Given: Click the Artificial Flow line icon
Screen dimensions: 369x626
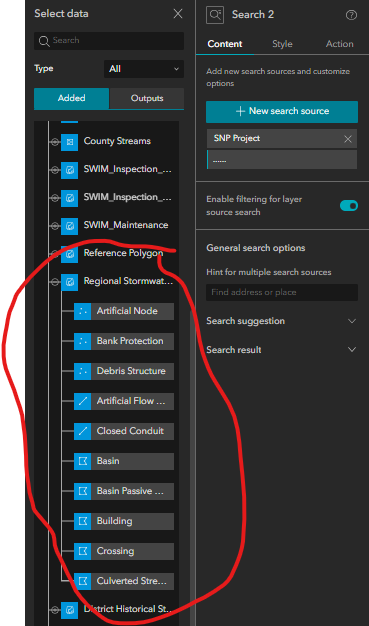Looking at the screenshot, I should click(x=83, y=401).
